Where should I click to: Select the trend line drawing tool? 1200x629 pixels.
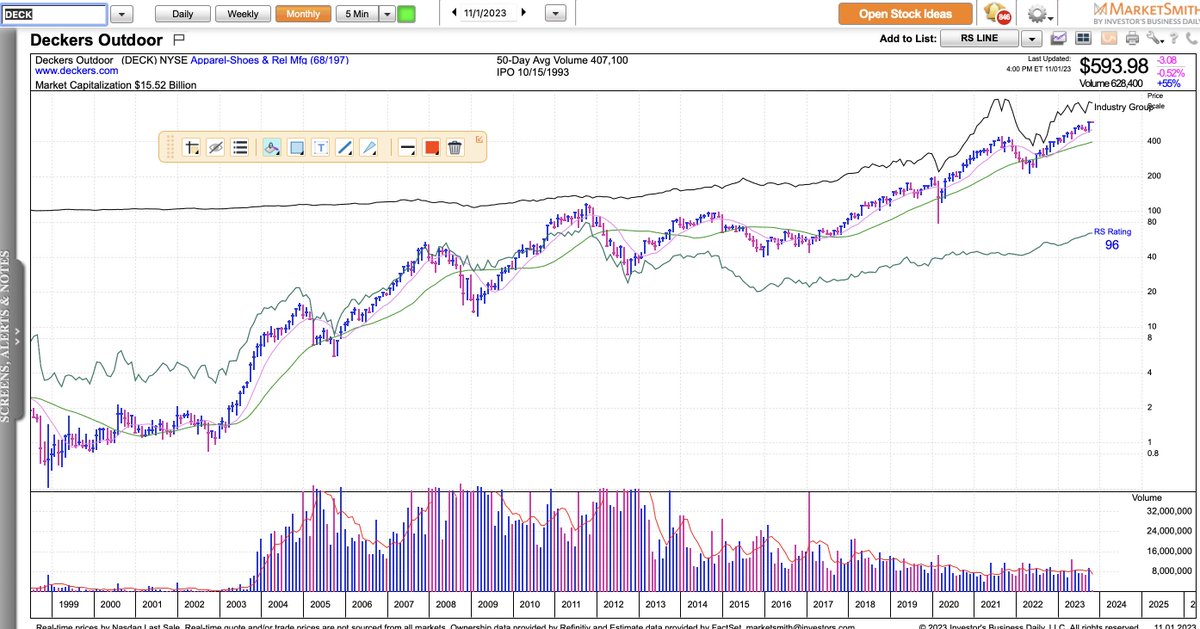pos(345,147)
